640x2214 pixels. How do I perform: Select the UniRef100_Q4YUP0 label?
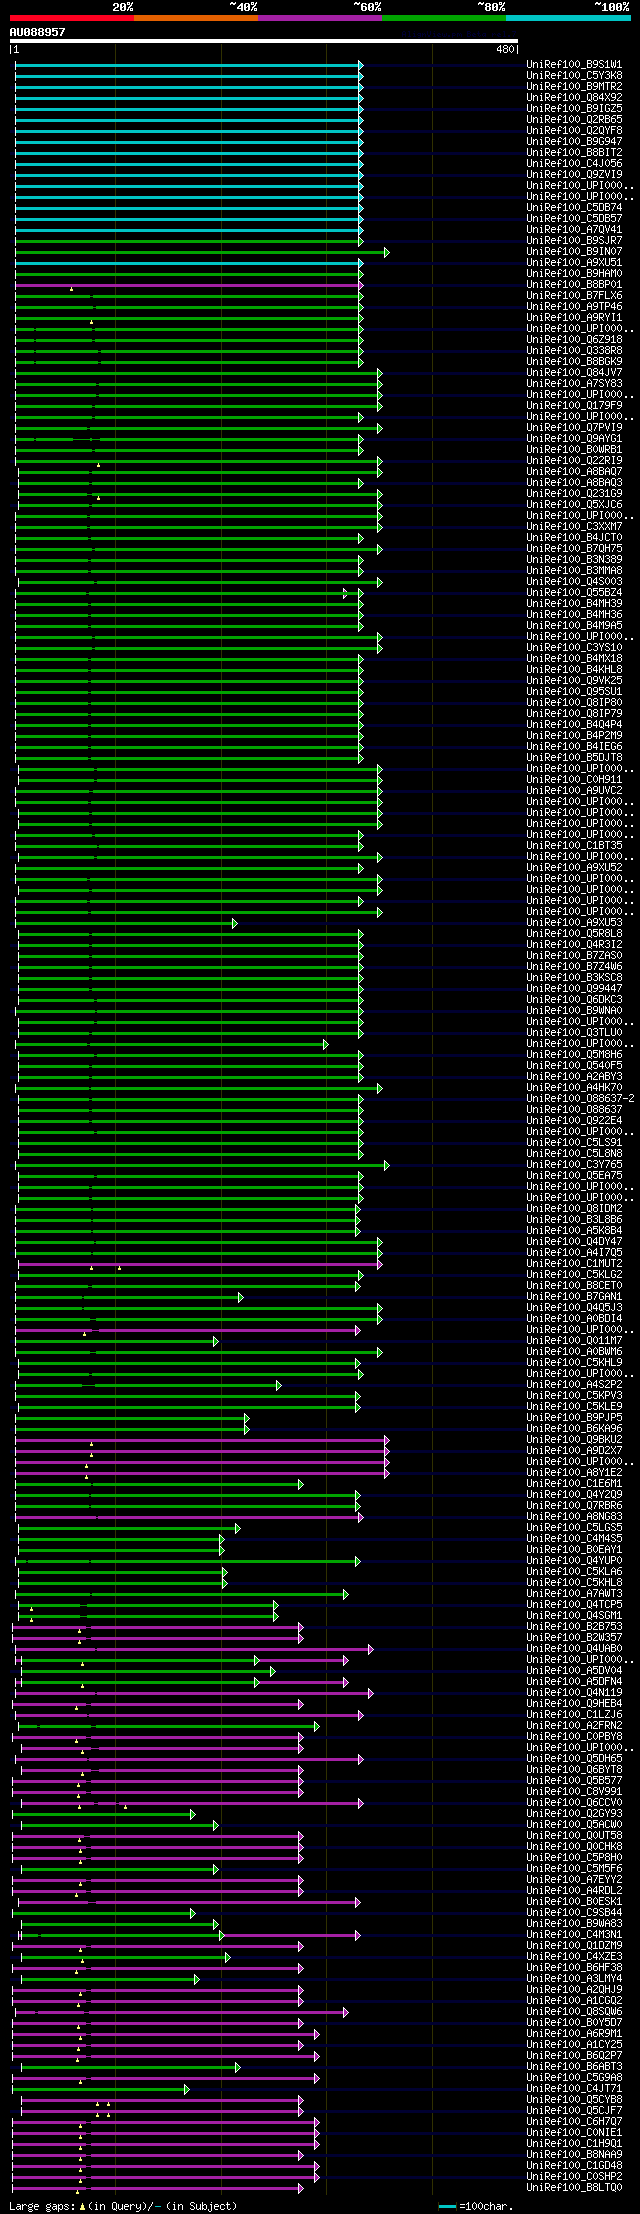click(x=574, y=1561)
